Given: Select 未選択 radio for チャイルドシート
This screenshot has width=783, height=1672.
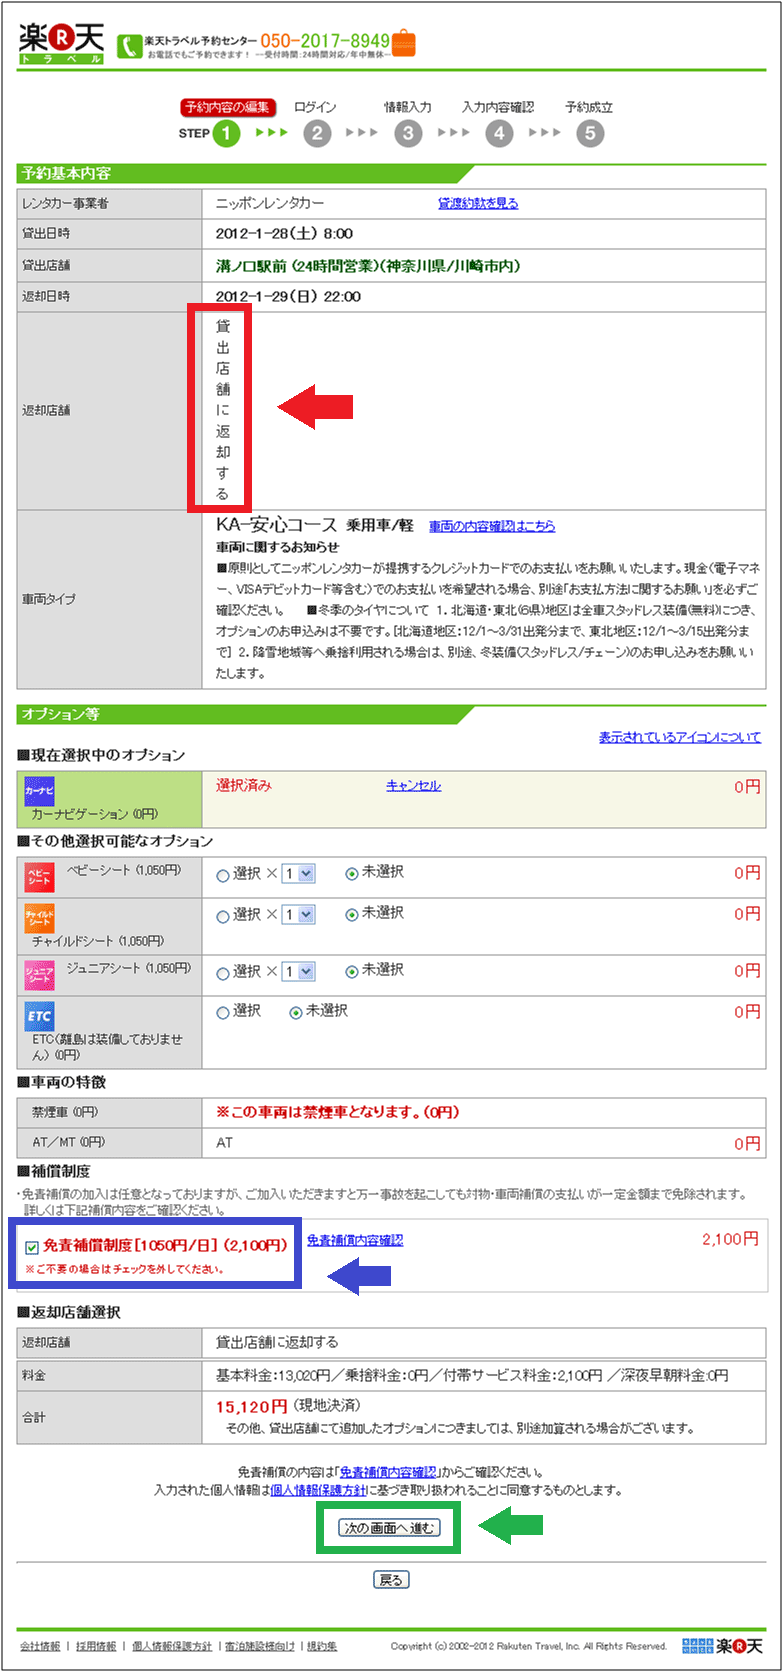Looking at the screenshot, I should (x=352, y=914).
